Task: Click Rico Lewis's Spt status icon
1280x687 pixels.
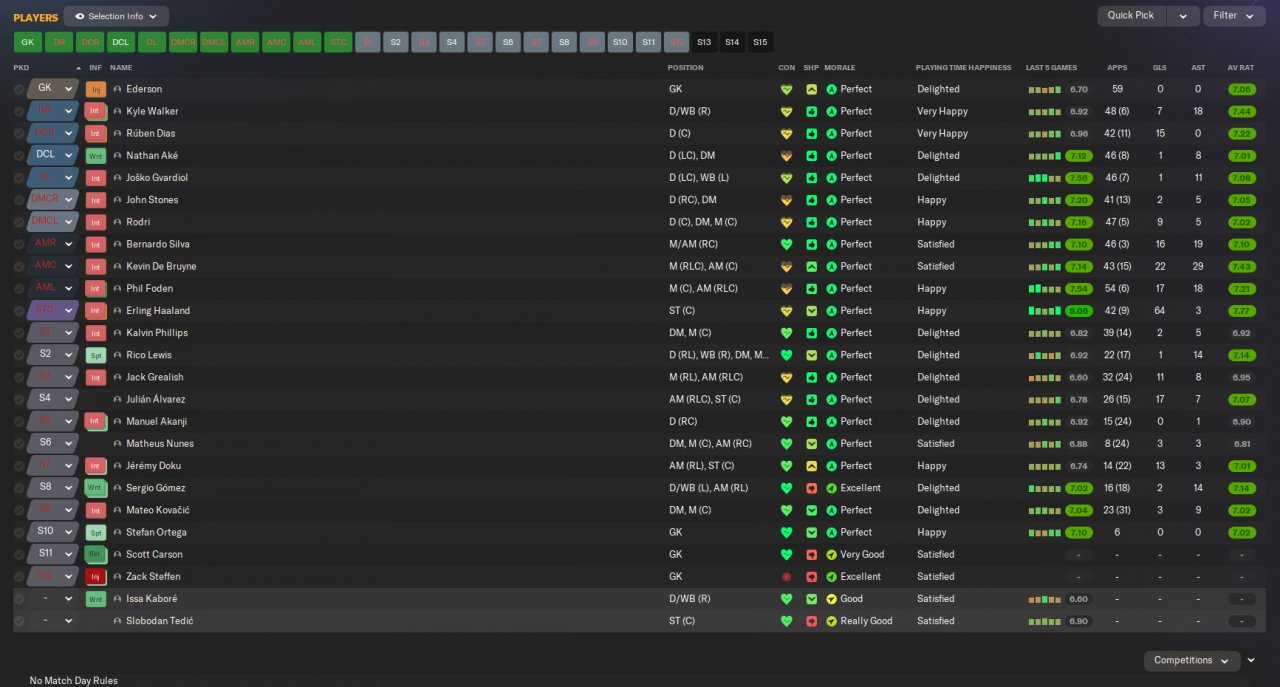Action: (x=96, y=355)
